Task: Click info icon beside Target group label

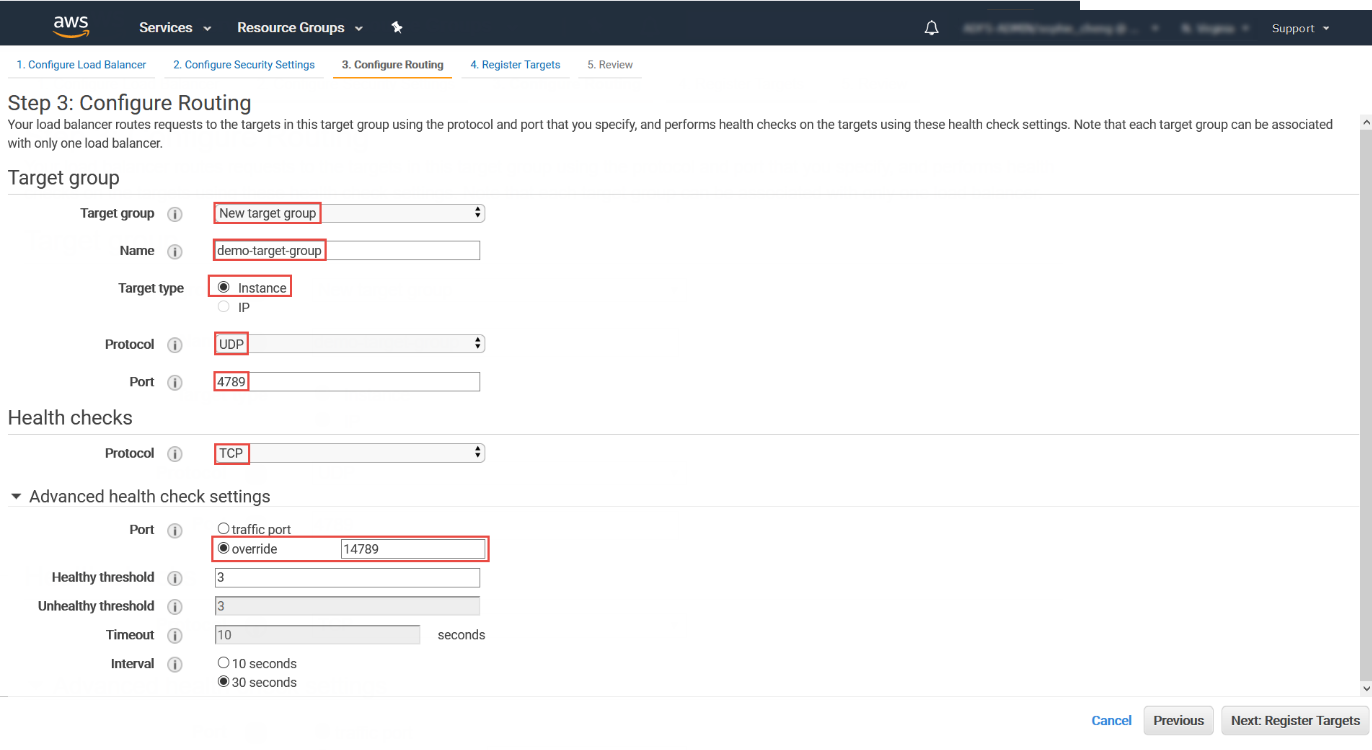Action: [175, 214]
